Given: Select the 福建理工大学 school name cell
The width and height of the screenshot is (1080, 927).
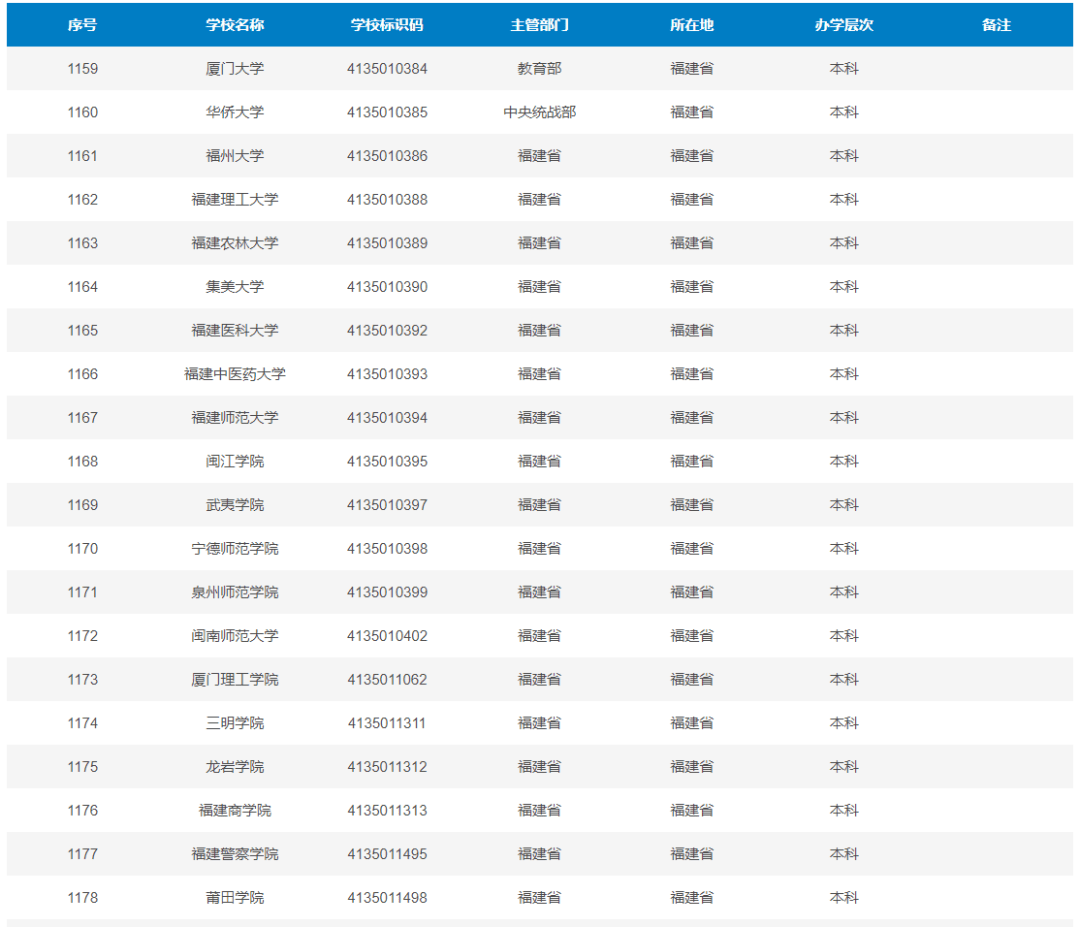Looking at the screenshot, I should pyautogui.click(x=235, y=200).
